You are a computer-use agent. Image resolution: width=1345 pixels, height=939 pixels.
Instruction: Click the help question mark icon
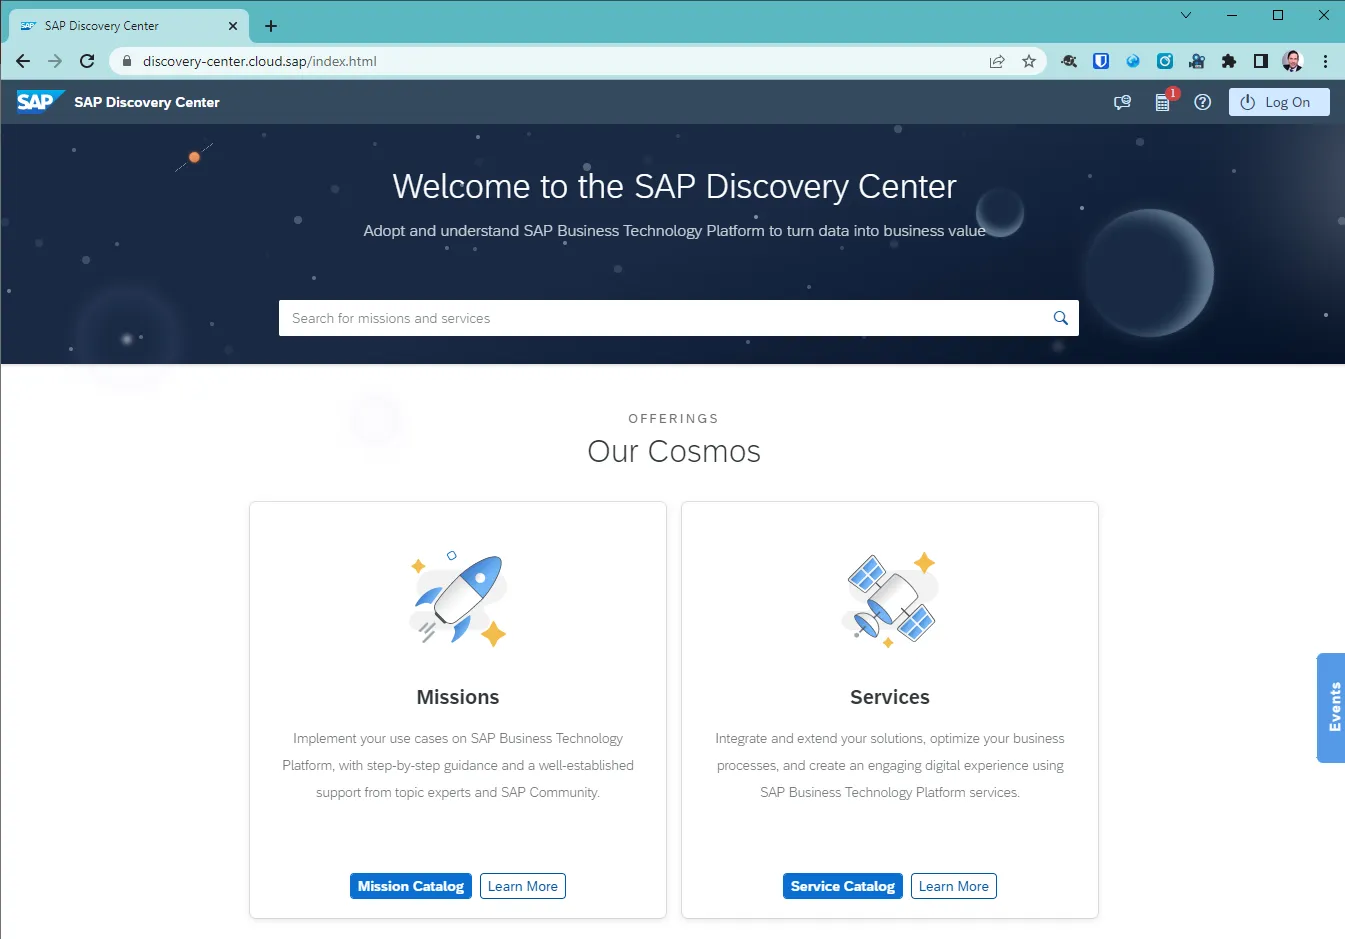[1202, 102]
